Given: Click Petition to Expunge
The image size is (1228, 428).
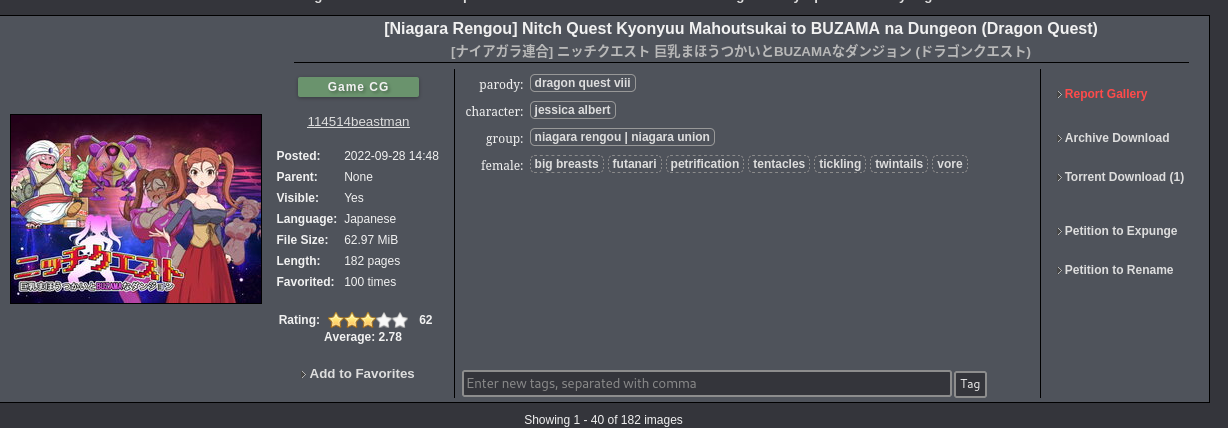Looking at the screenshot, I should coord(1120,231).
